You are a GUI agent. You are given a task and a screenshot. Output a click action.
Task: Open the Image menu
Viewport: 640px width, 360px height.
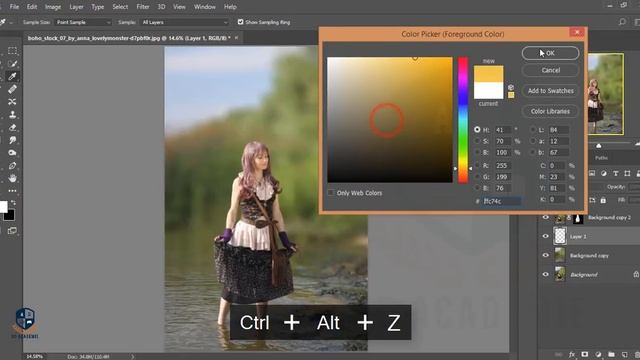pyautogui.click(x=53, y=7)
